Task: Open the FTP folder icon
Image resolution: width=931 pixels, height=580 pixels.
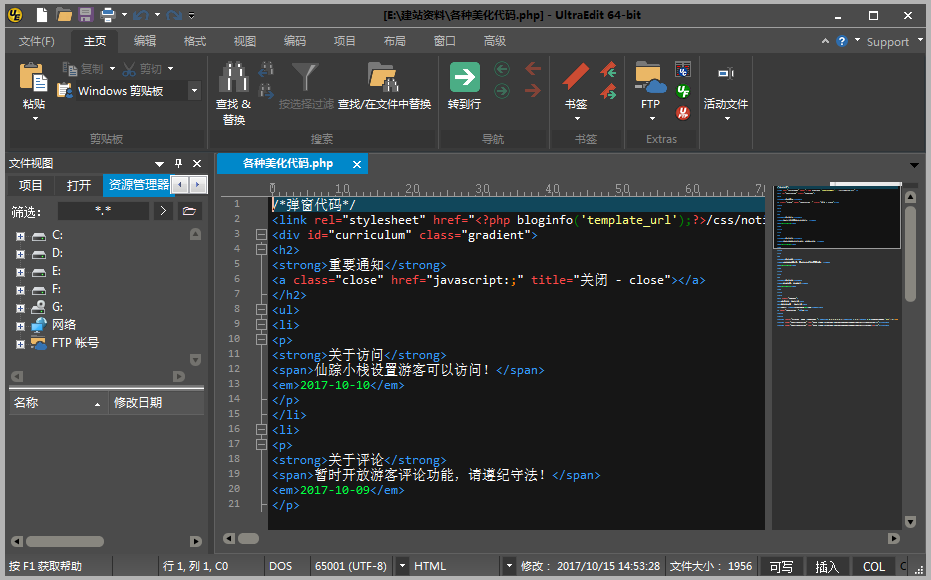Action: click(650, 78)
